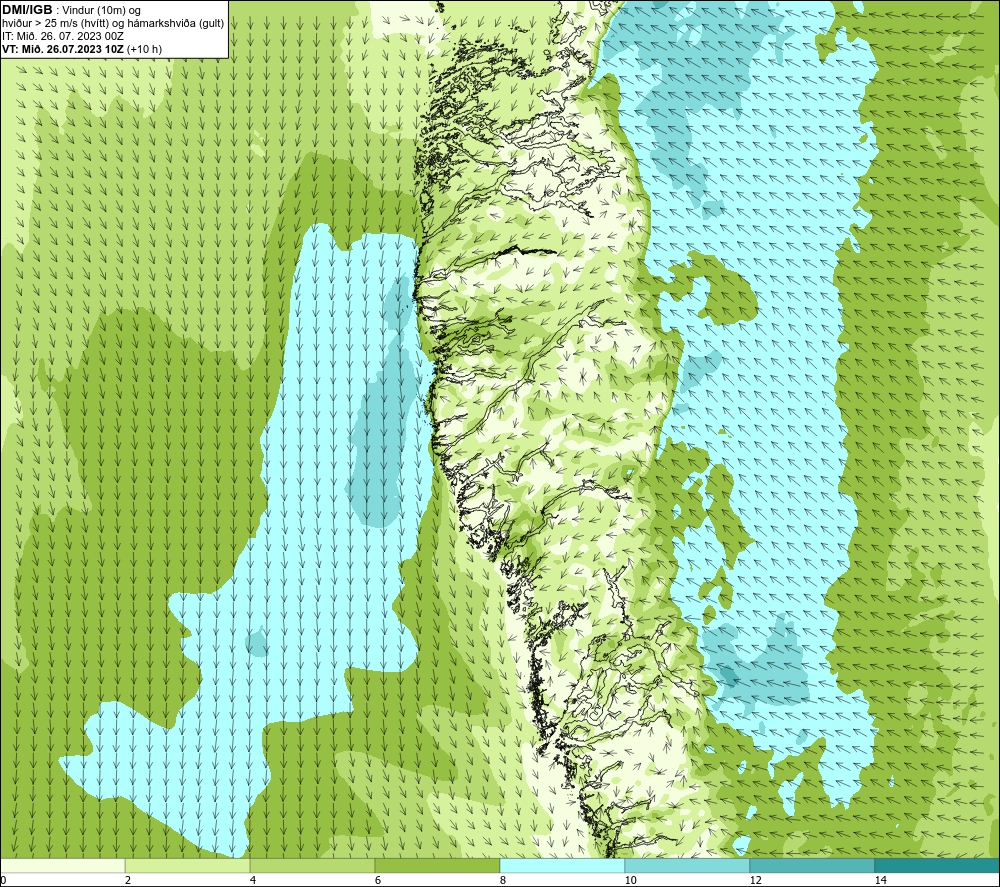This screenshot has width=1000, height=887.
Task: Click the '8' scale label
Action: [x=503, y=881]
